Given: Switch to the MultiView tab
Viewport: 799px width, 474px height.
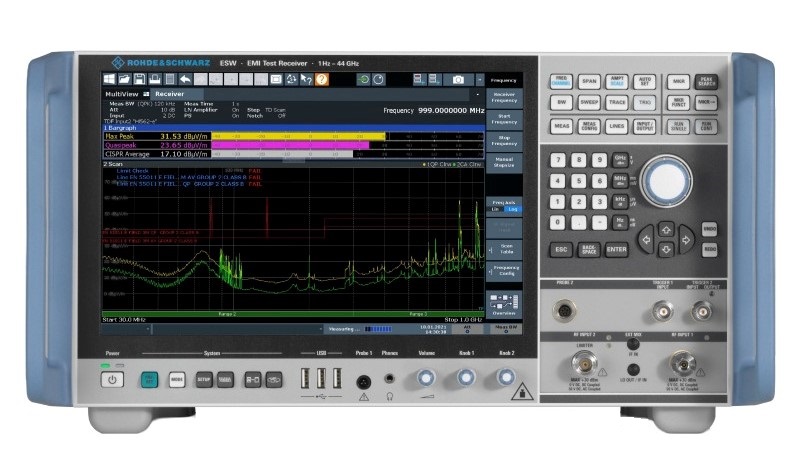Looking at the screenshot, I should coord(123,93).
